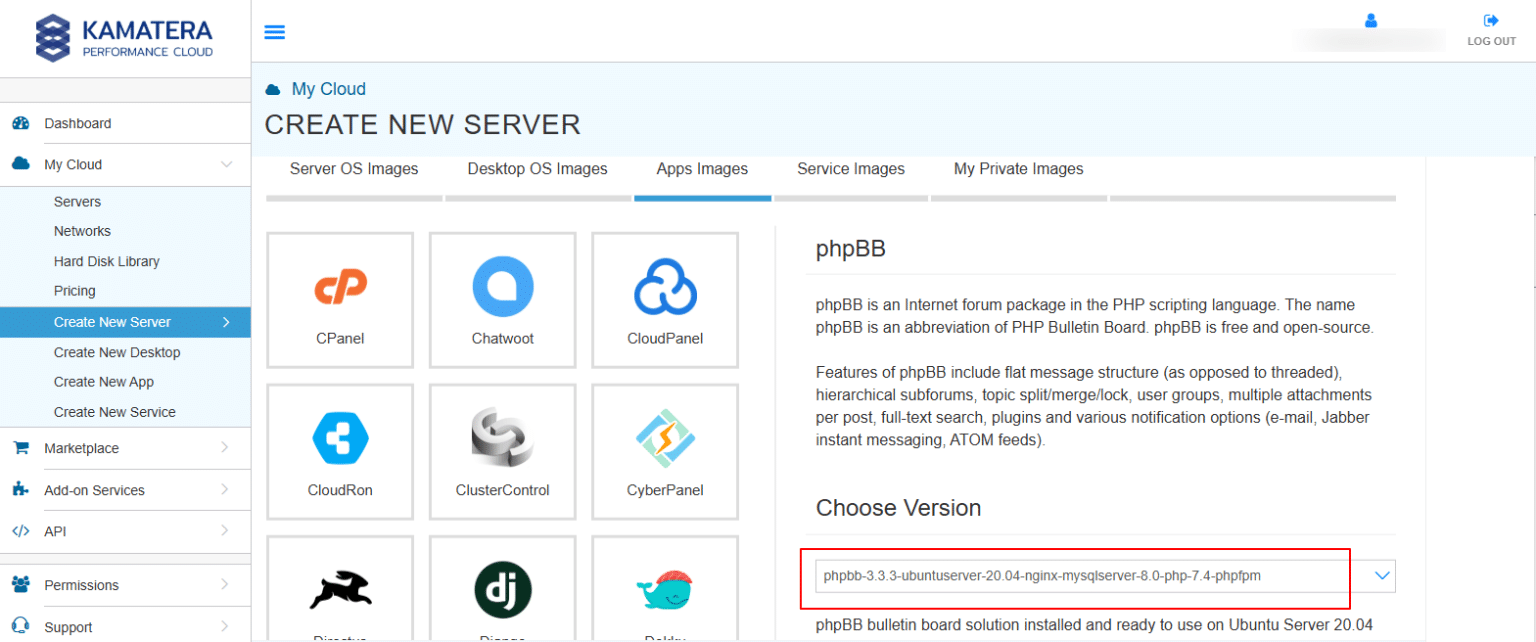Open Create New Desktop
This screenshot has width=1536, height=642.
click(x=117, y=352)
